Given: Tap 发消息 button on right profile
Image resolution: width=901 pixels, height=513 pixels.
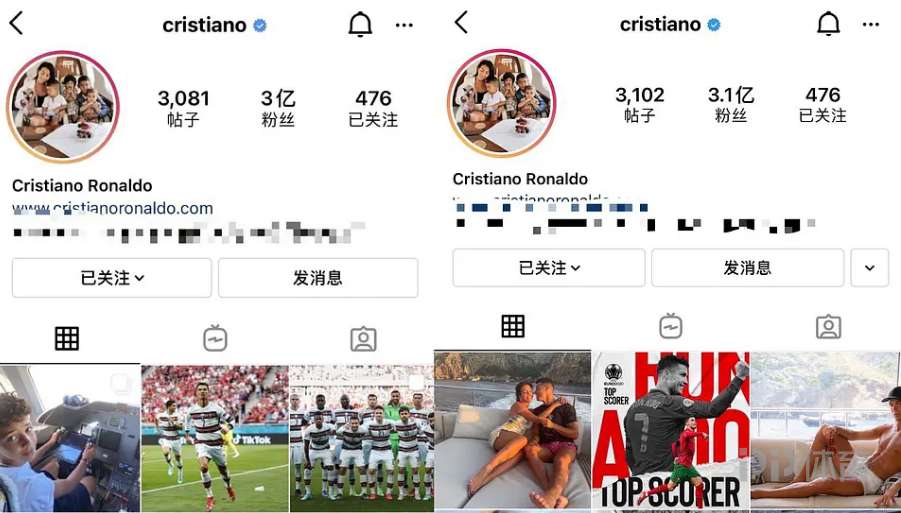Looking at the screenshot, I should [747, 268].
